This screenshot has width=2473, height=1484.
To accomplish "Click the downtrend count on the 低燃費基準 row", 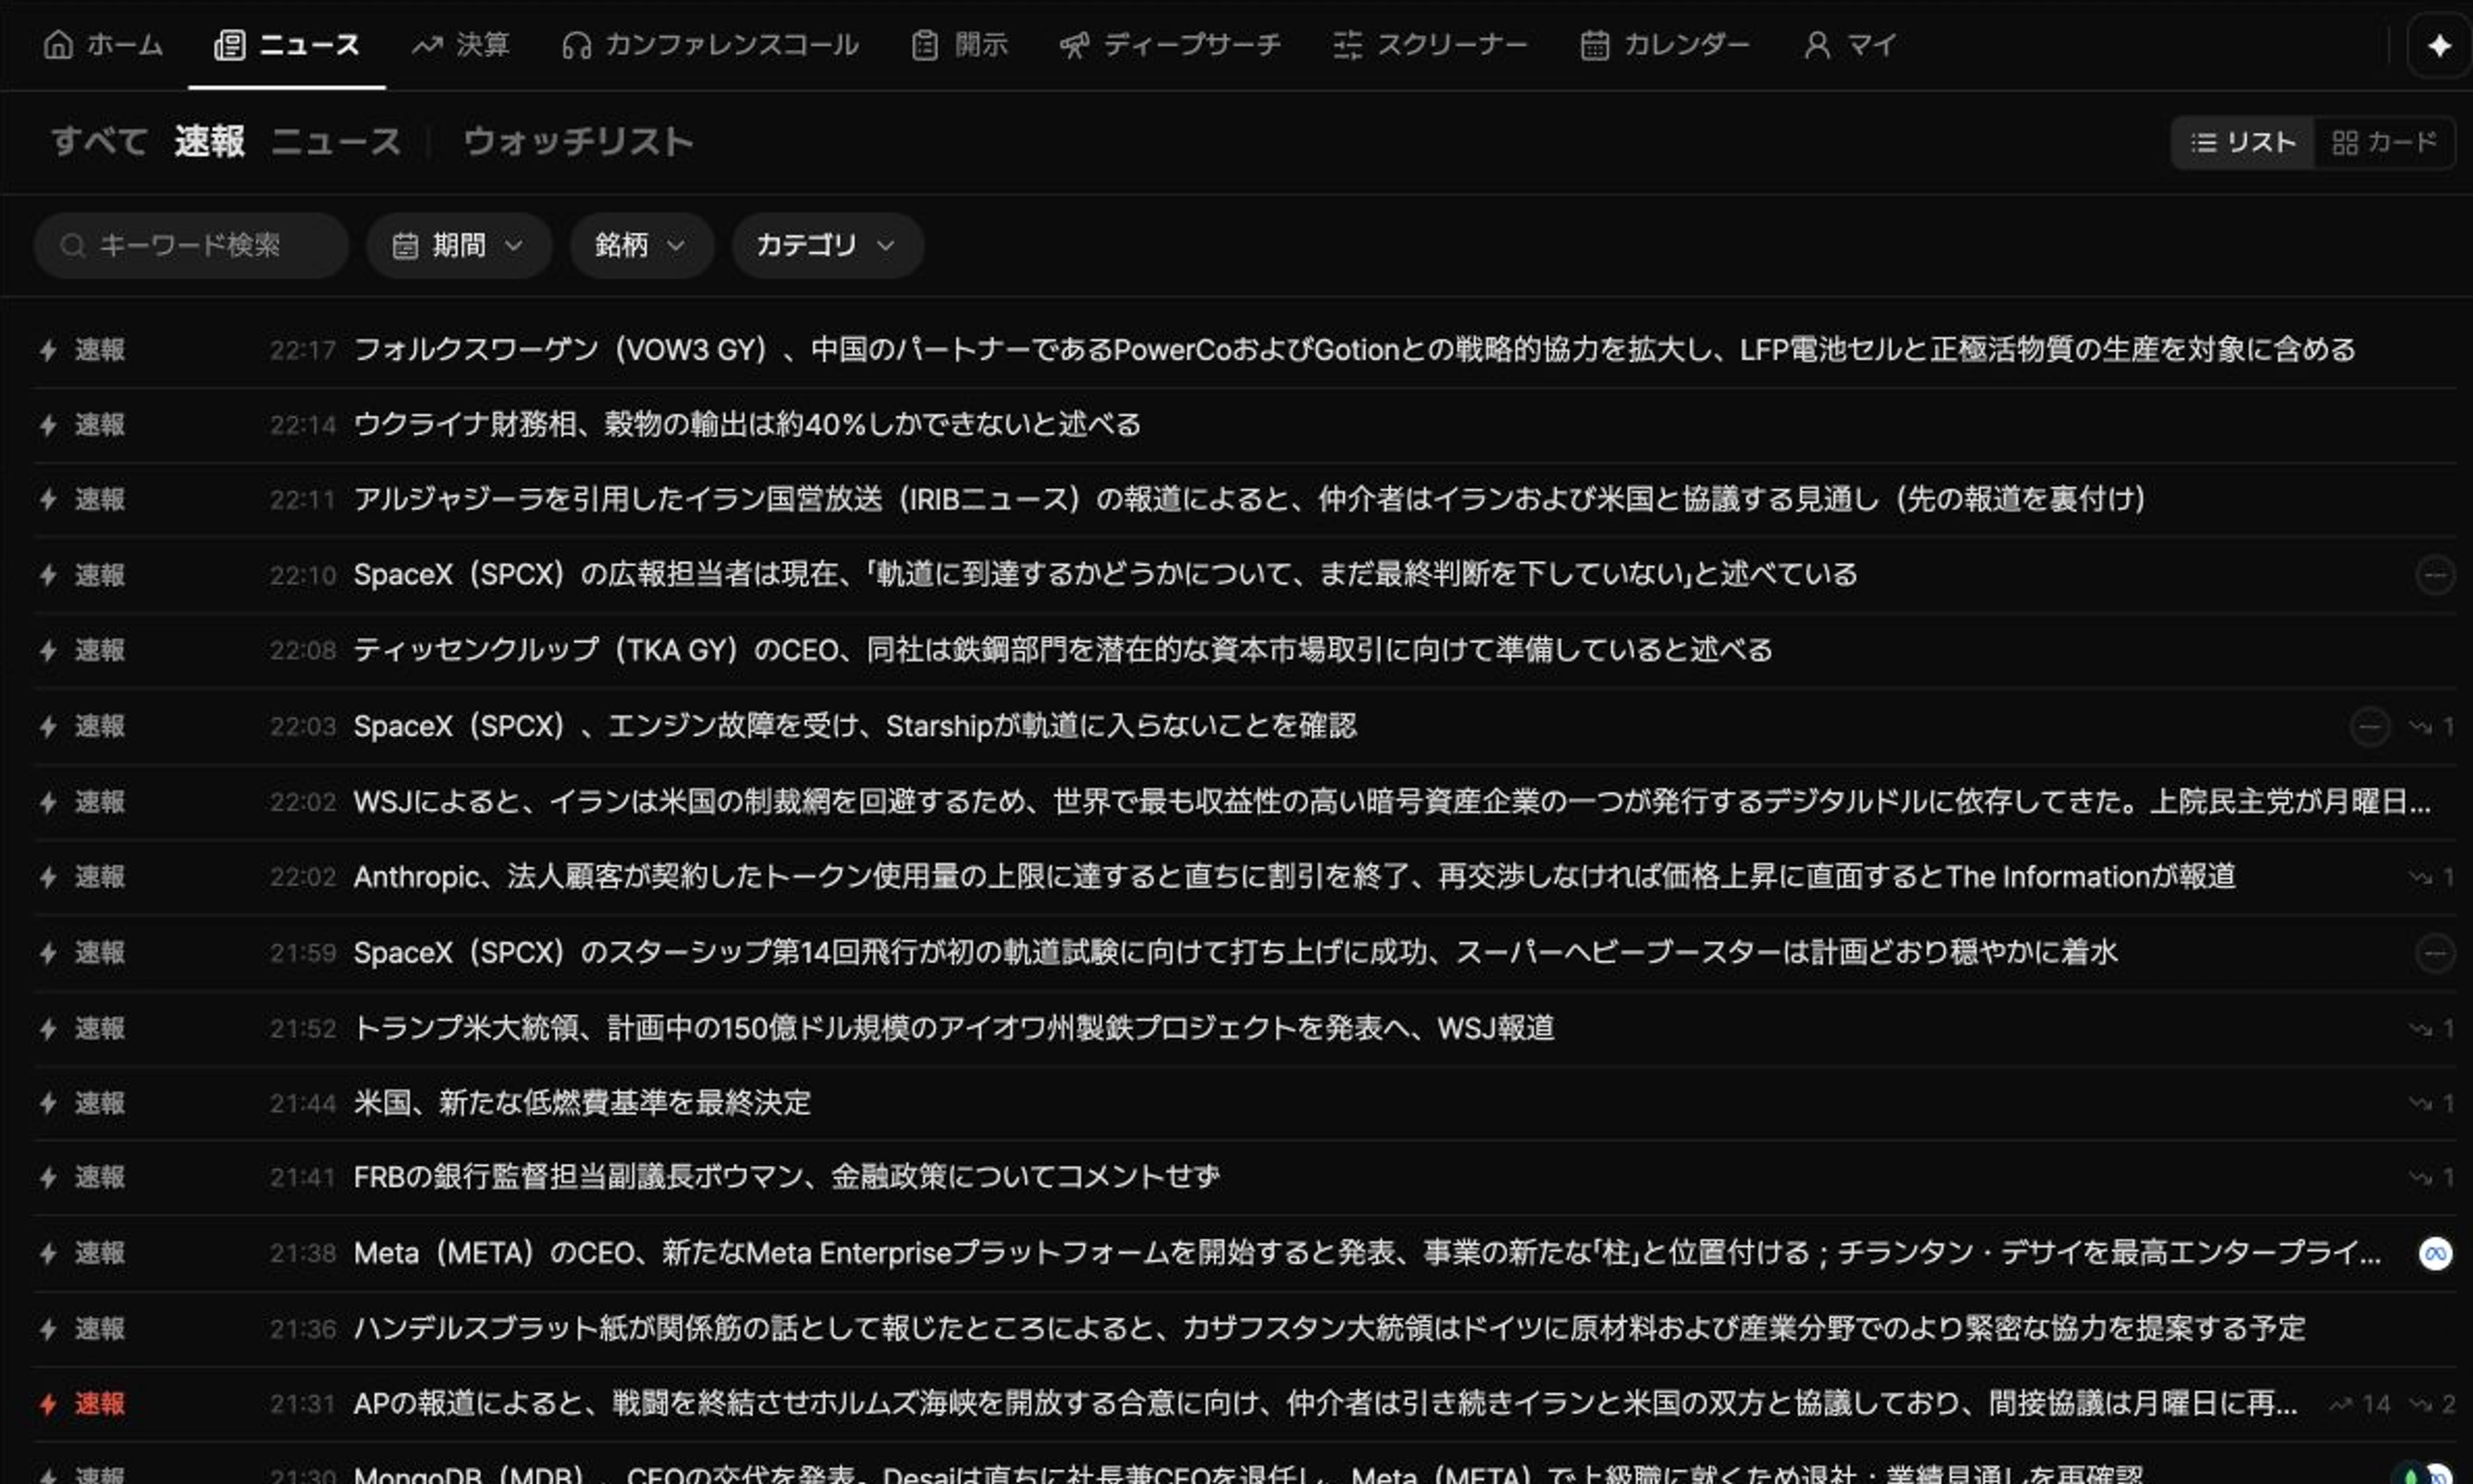I will [x=2432, y=1103].
